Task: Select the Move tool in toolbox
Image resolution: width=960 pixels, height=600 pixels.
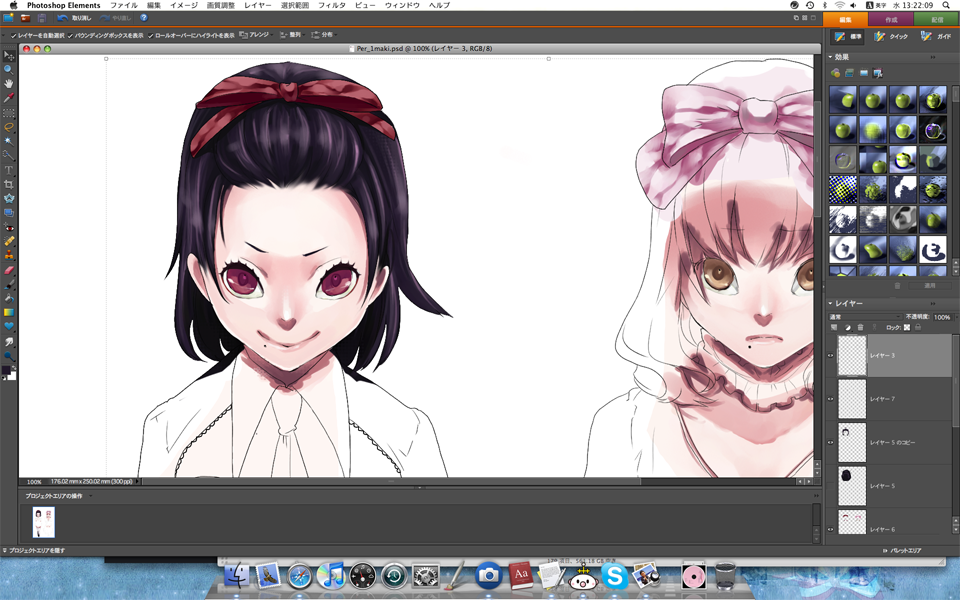Action: 9,56
